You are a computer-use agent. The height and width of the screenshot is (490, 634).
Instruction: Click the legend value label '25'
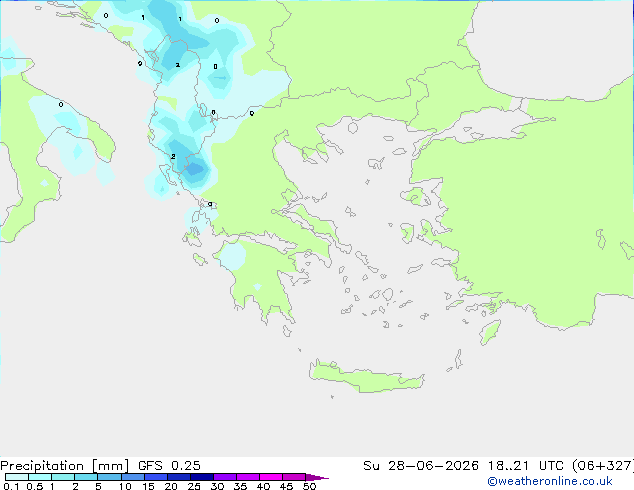(x=194, y=486)
